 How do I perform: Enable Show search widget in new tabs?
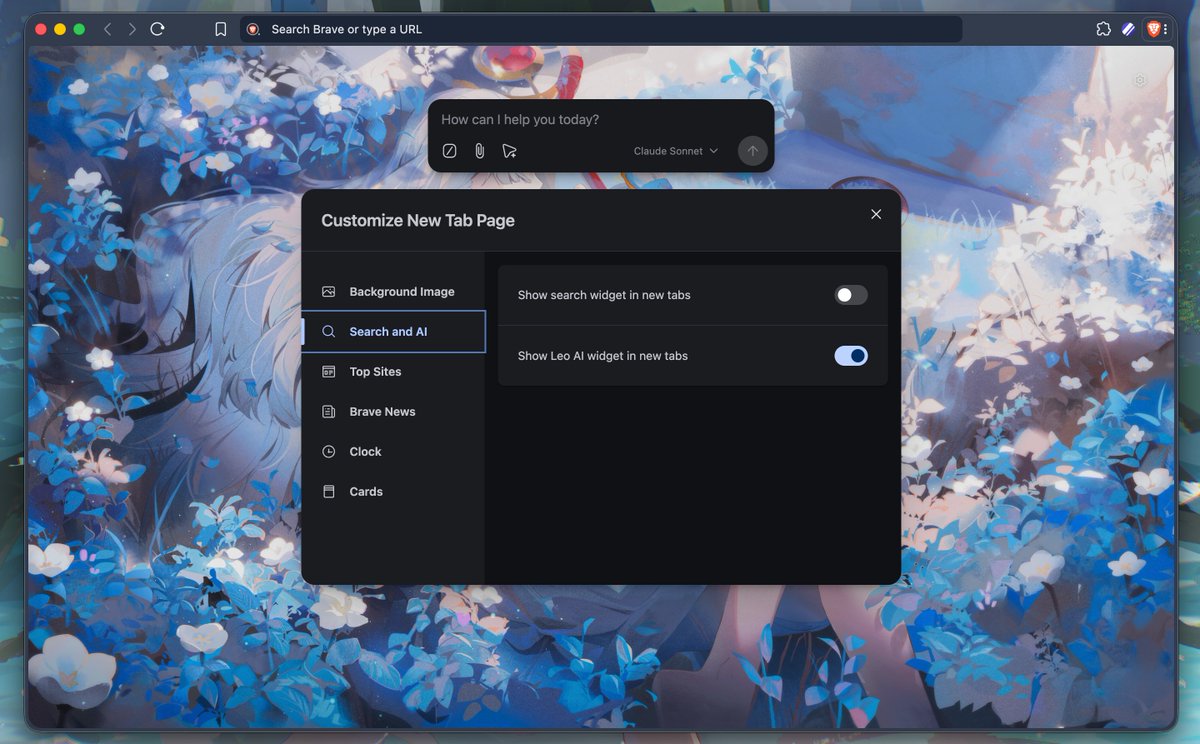(x=851, y=295)
